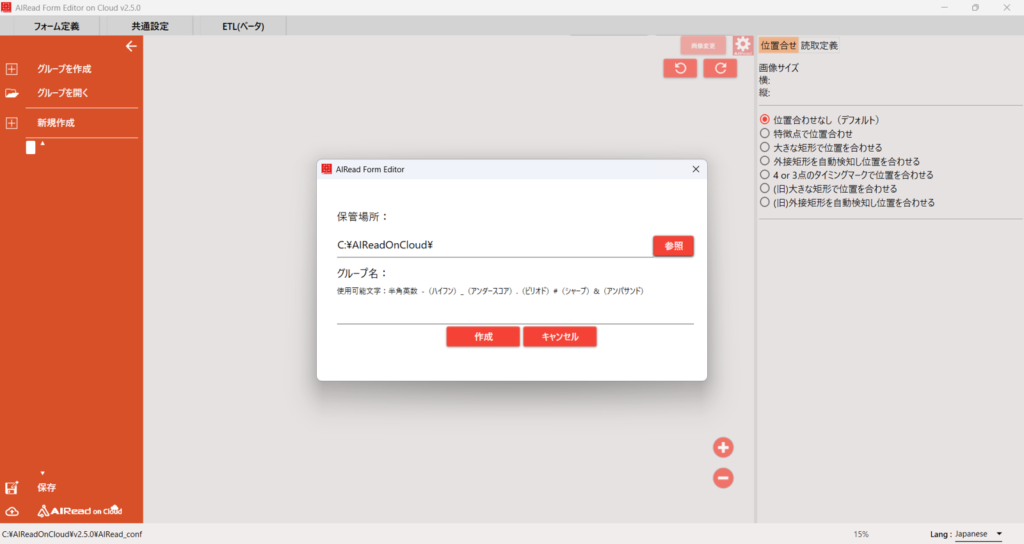The height and width of the screenshot is (544, 1024).
Task: Click the save disk icon in sidebar
Action: 12,488
